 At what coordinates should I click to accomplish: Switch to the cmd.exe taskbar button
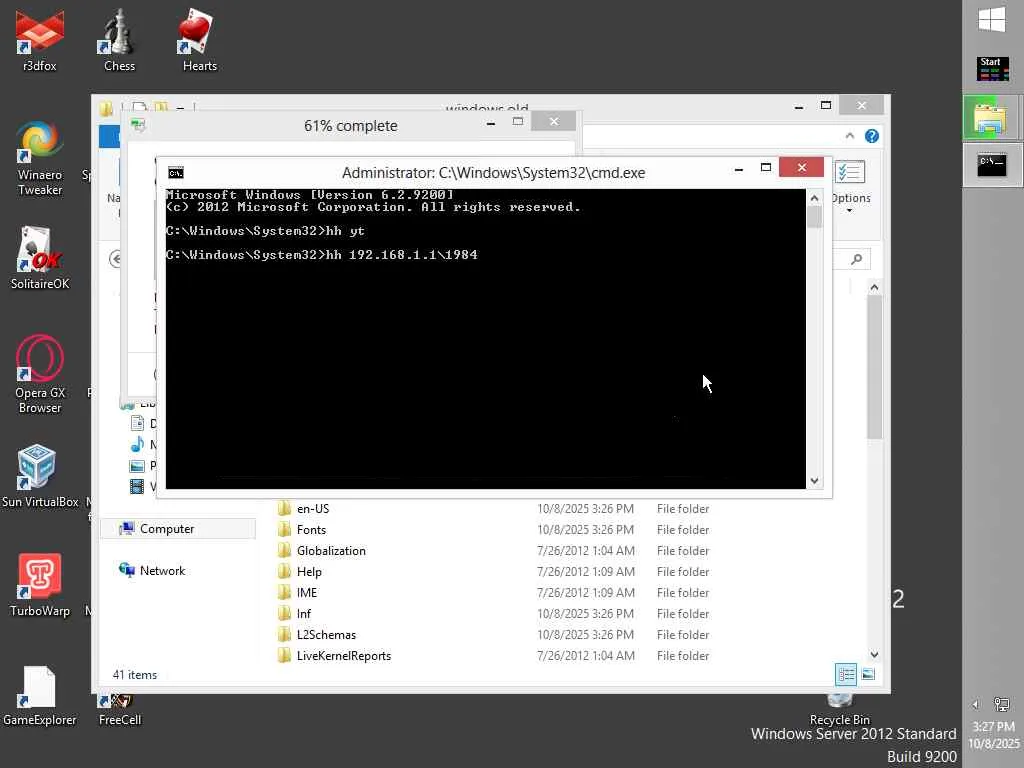[991, 165]
